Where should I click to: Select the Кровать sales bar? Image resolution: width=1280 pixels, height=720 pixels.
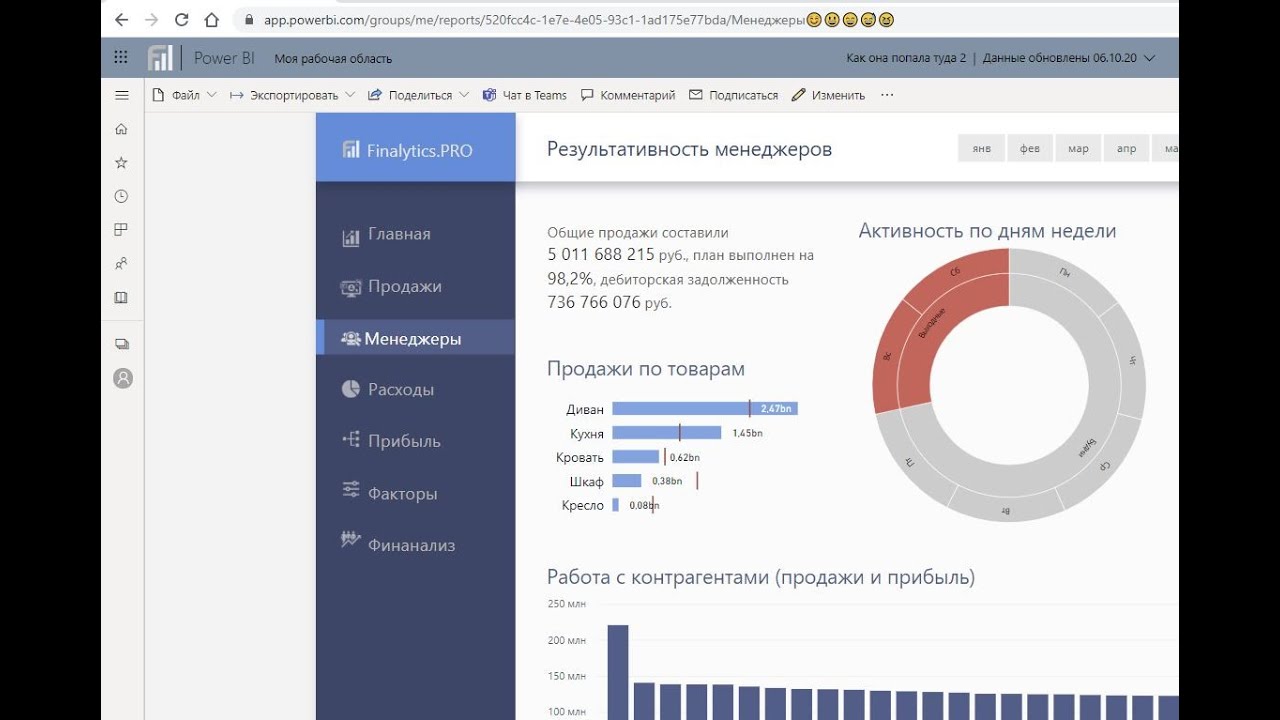tap(636, 457)
